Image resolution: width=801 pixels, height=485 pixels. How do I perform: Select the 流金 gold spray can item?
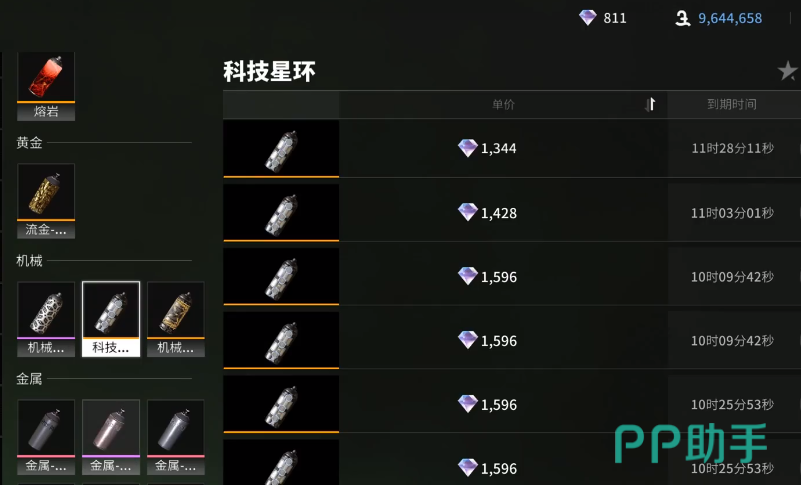pyautogui.click(x=46, y=201)
